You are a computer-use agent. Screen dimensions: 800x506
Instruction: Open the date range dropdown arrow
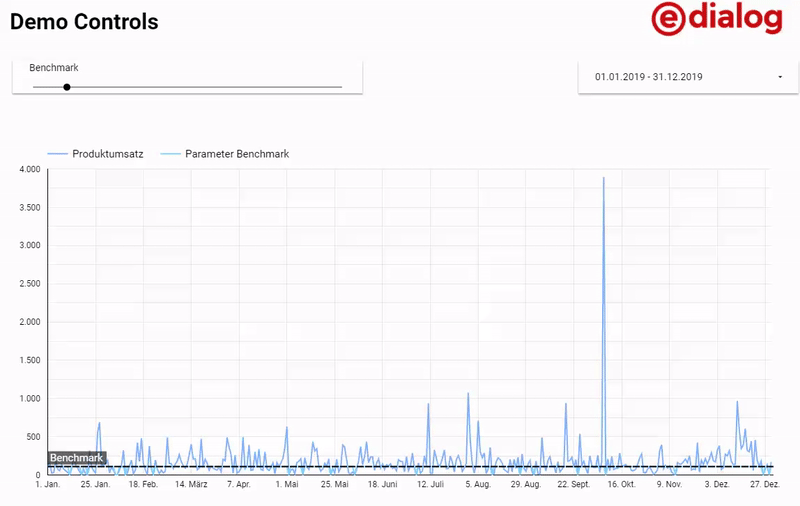(x=780, y=77)
